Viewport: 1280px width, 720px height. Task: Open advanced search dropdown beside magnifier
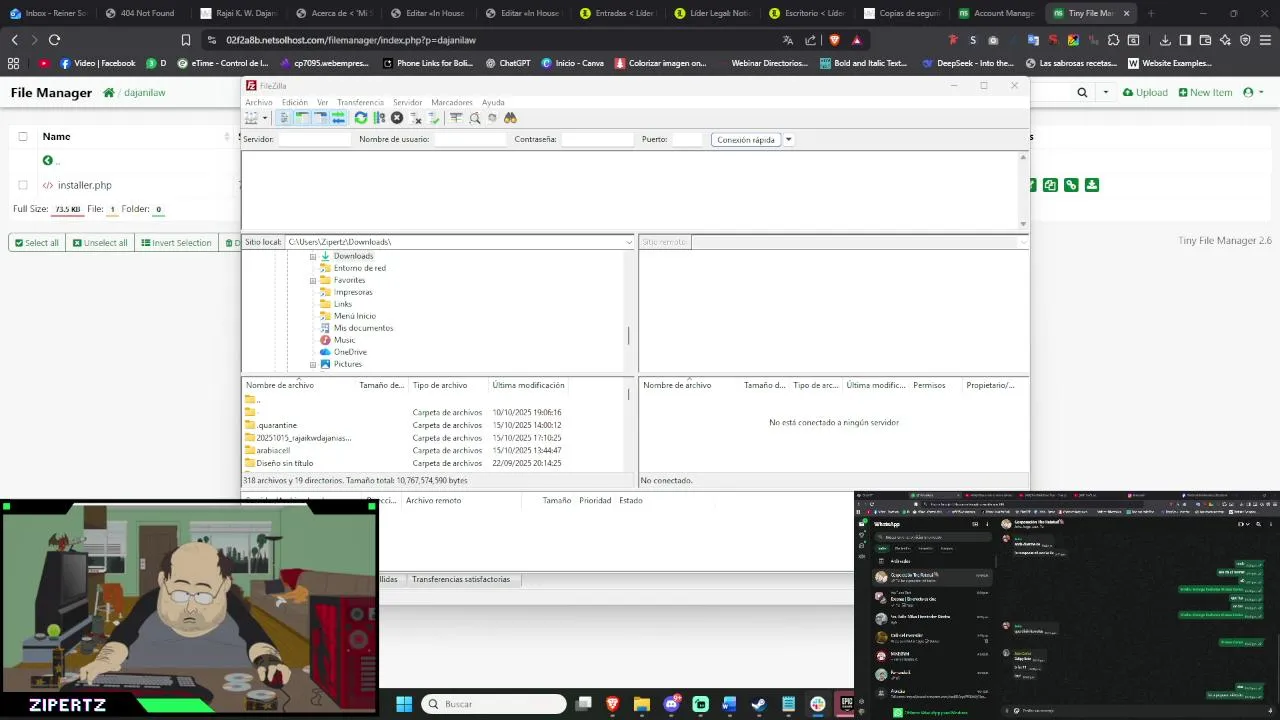(1105, 93)
